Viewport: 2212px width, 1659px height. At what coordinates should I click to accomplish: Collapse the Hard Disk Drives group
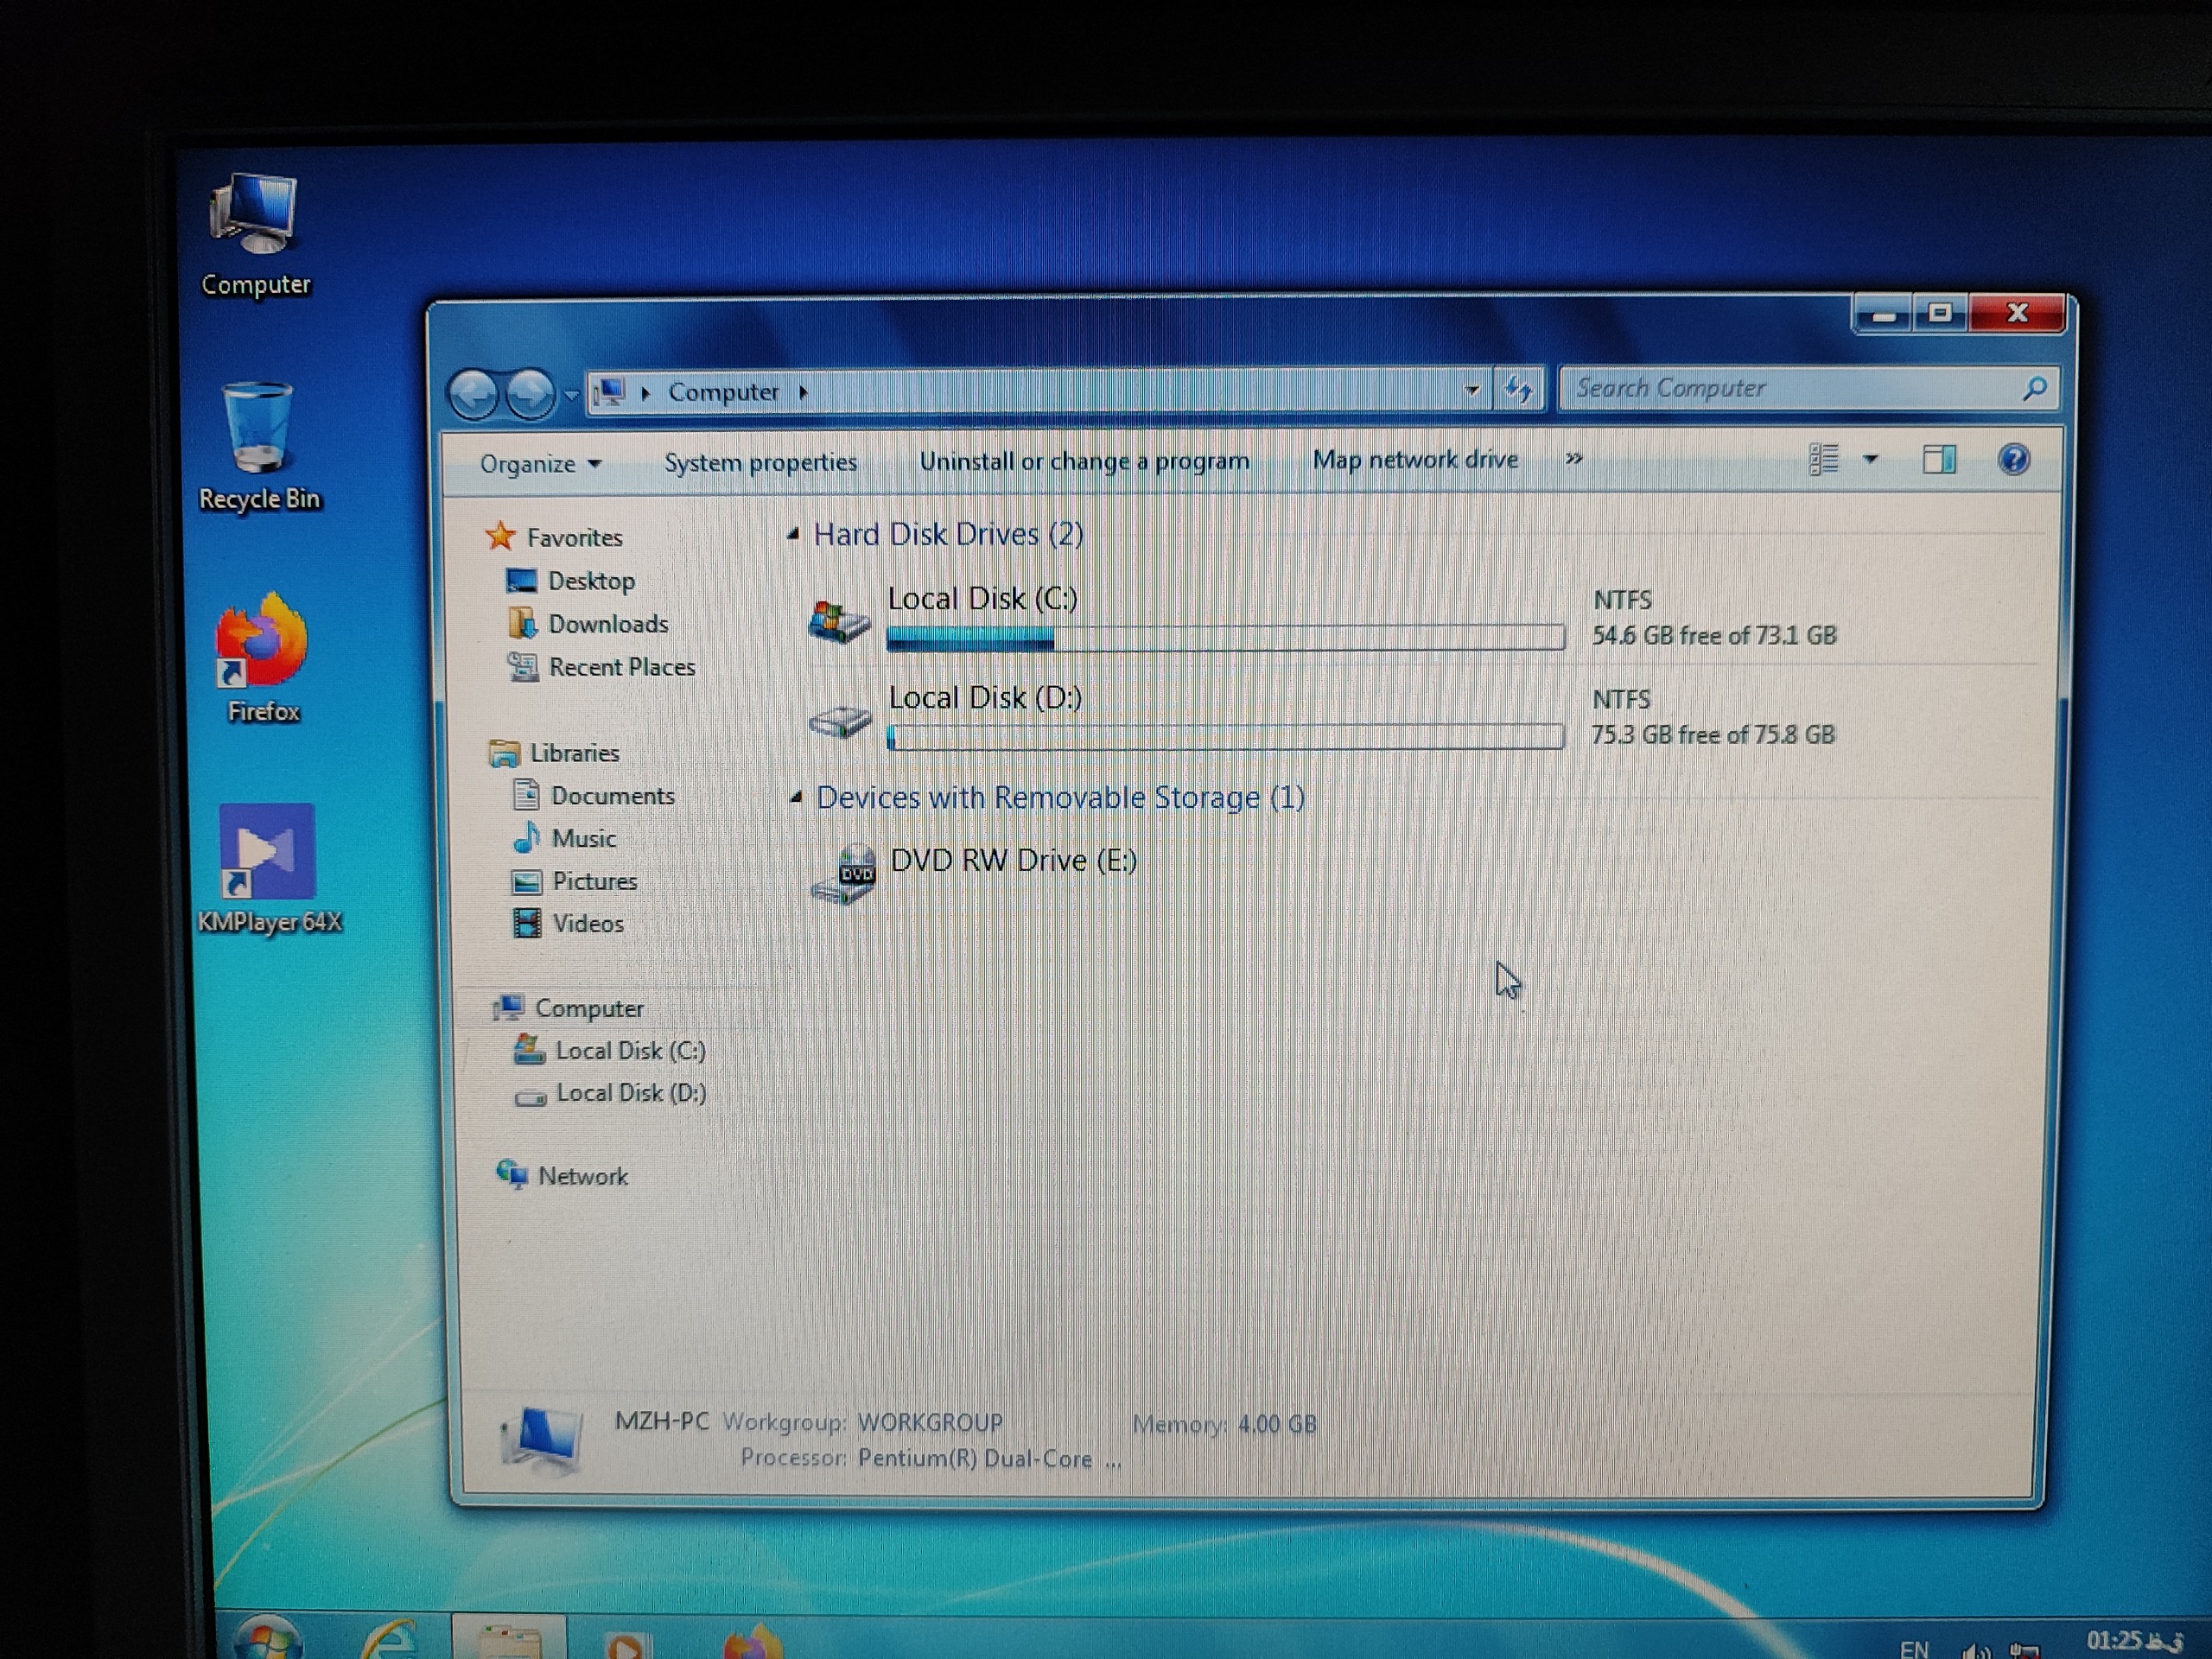coord(793,535)
